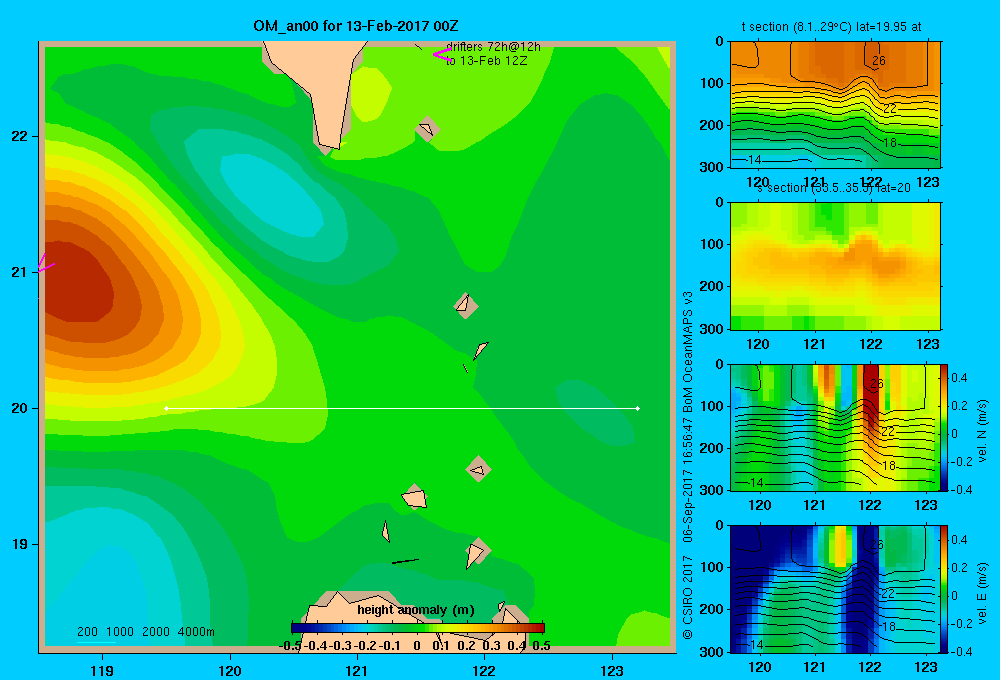Click the main map latitude label 22
The image size is (1000, 680).
pyautogui.click(x=19, y=137)
